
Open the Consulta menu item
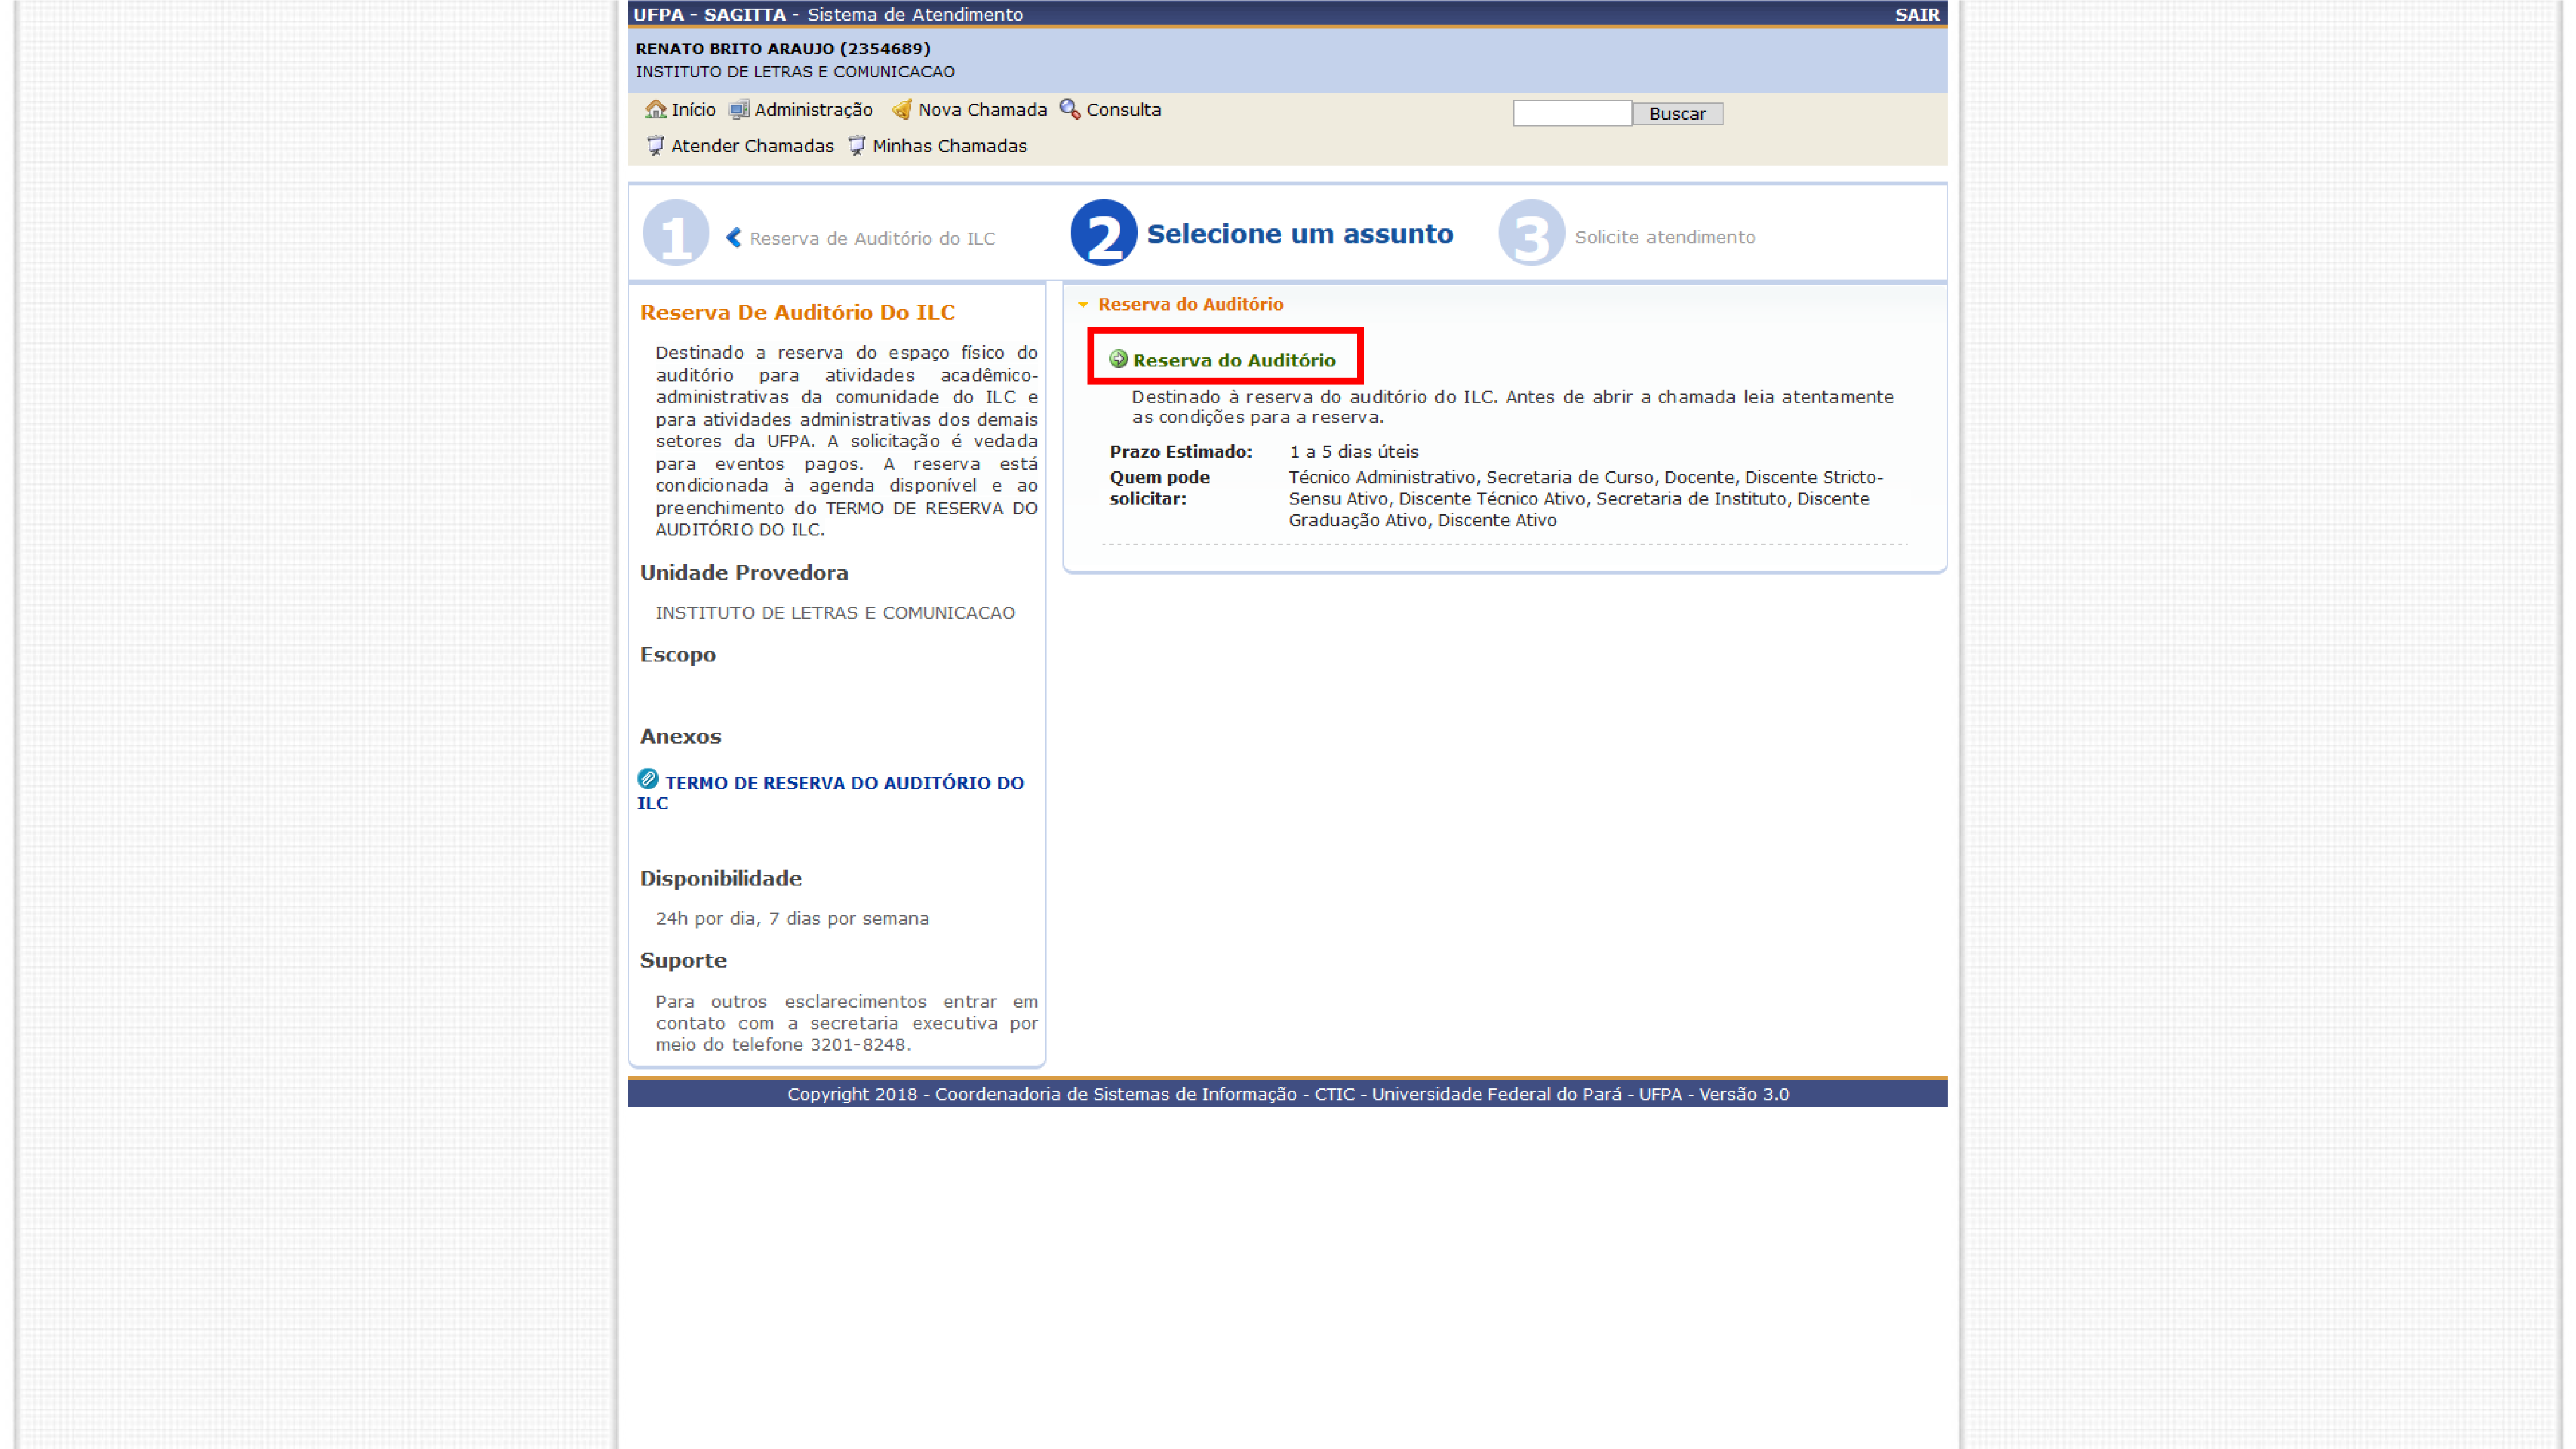coord(1124,110)
